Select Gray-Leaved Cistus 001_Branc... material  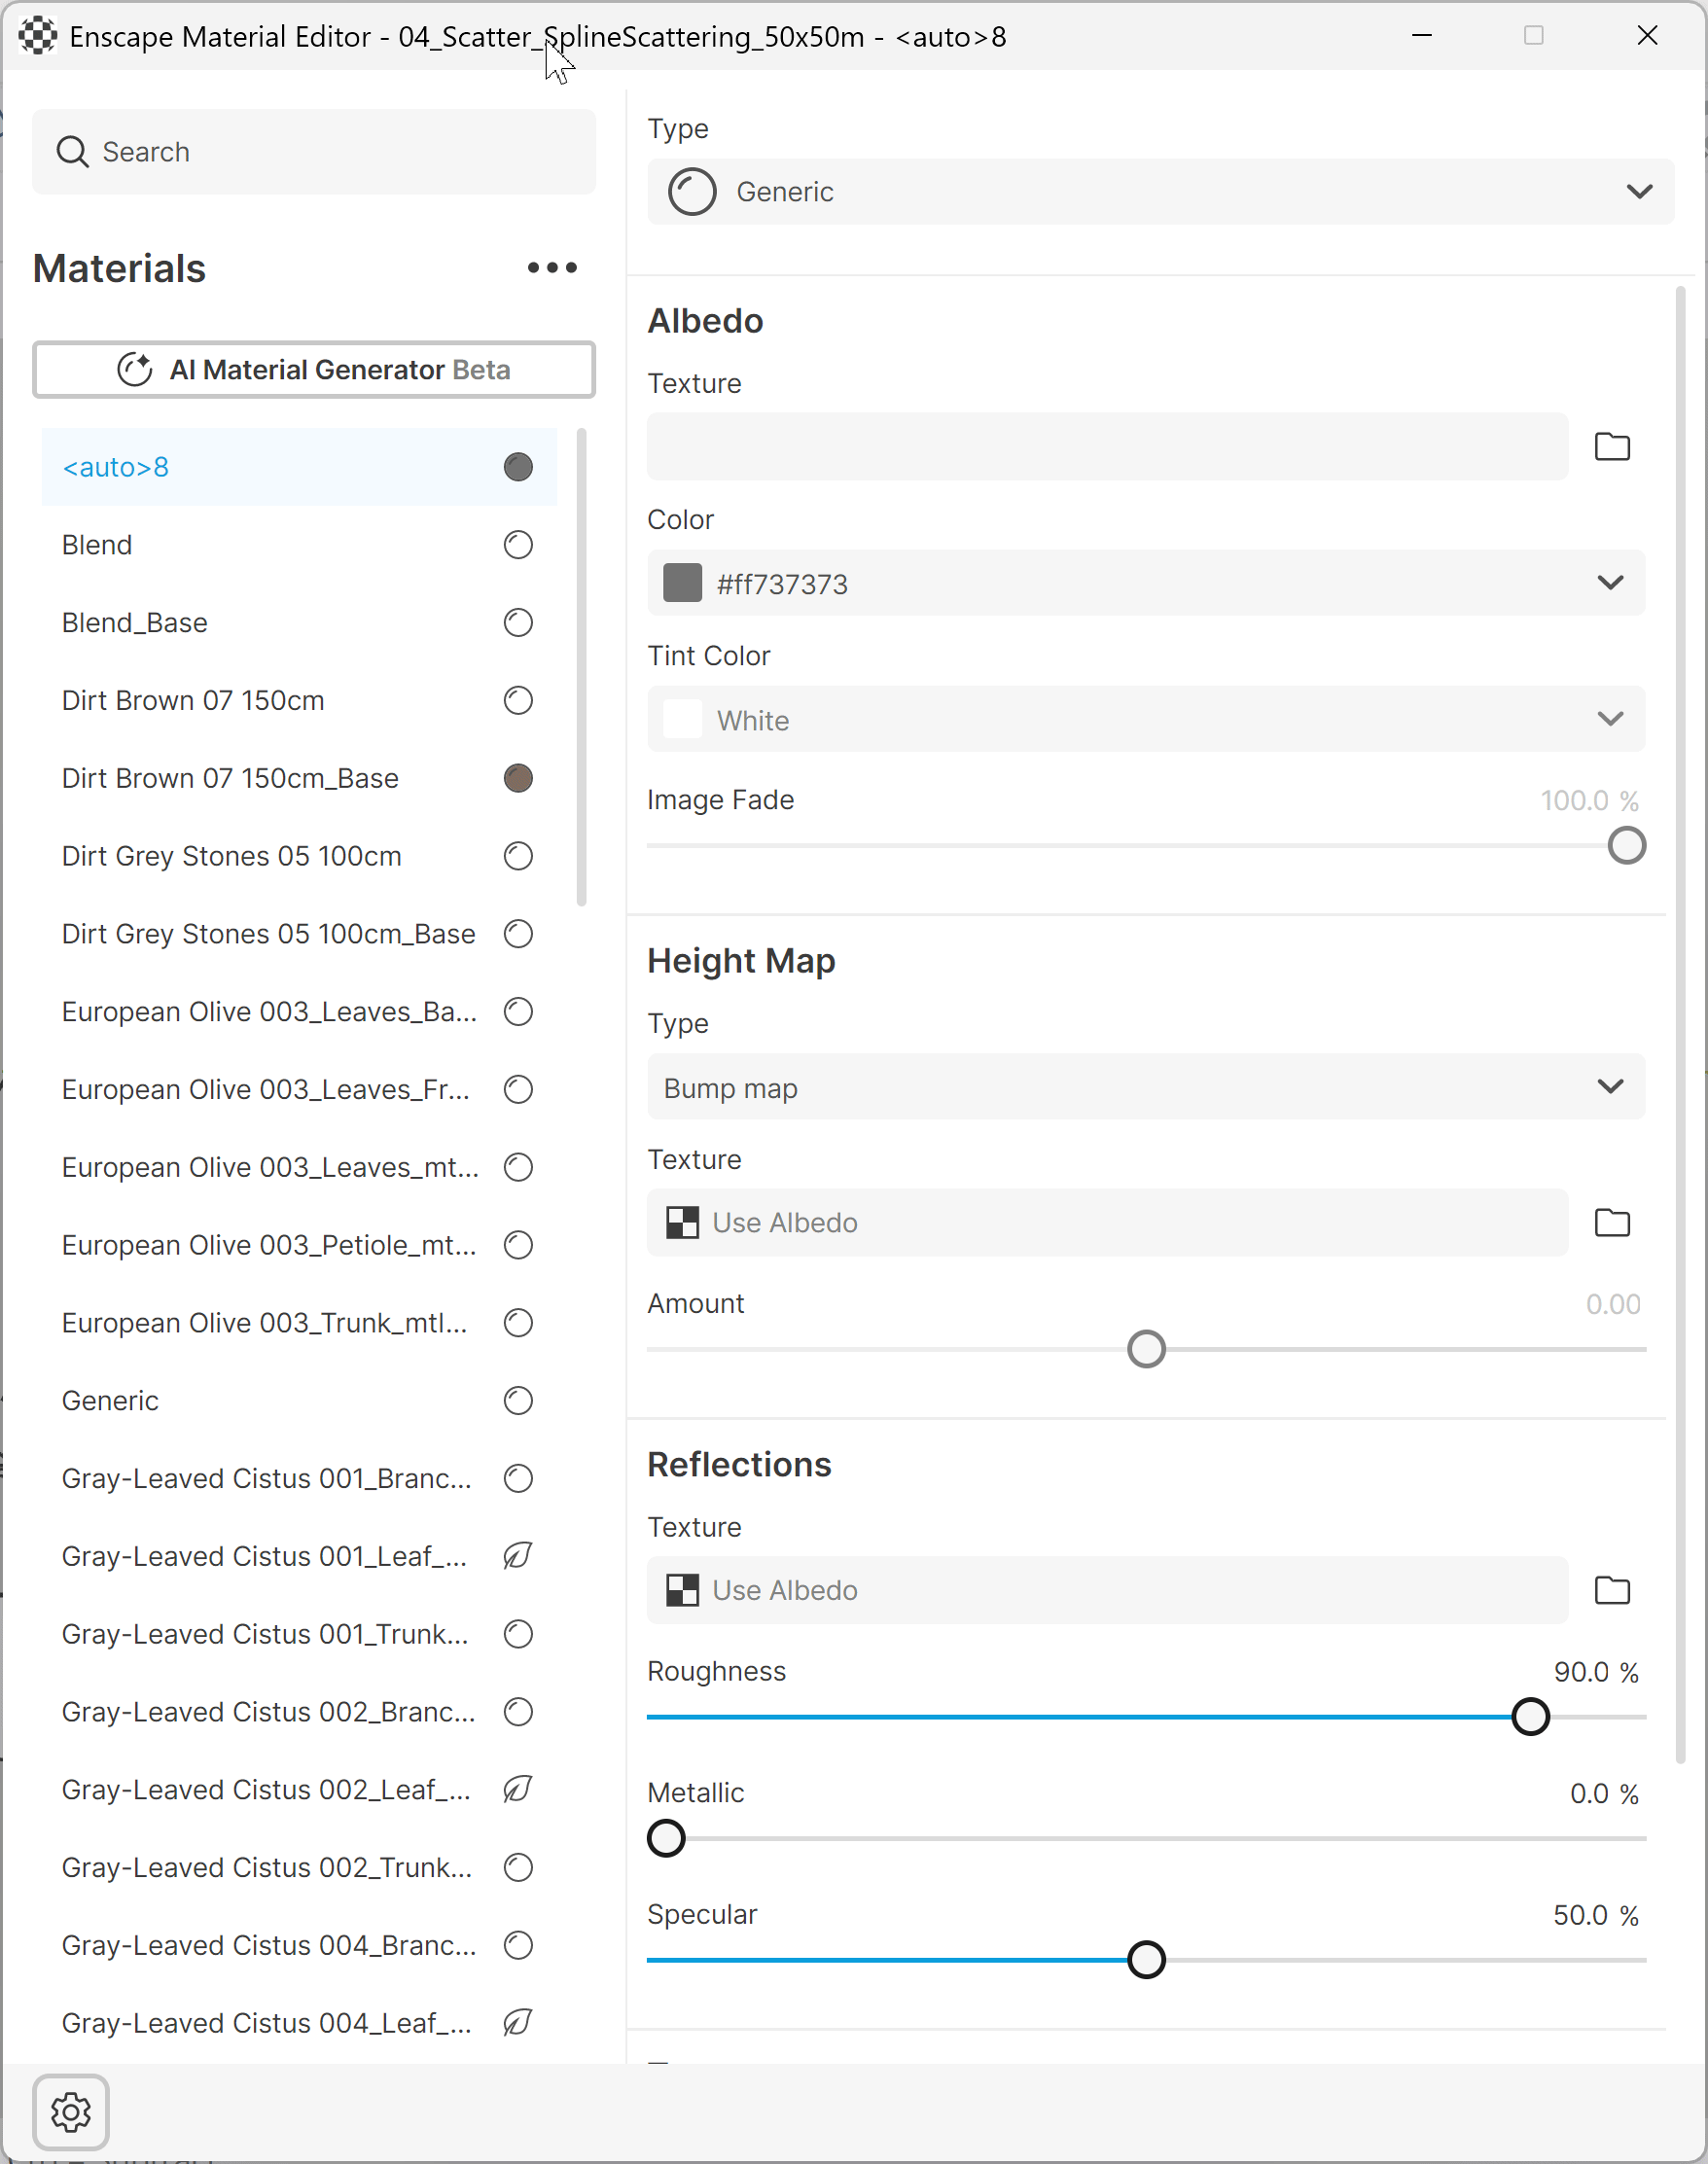[299, 1478]
